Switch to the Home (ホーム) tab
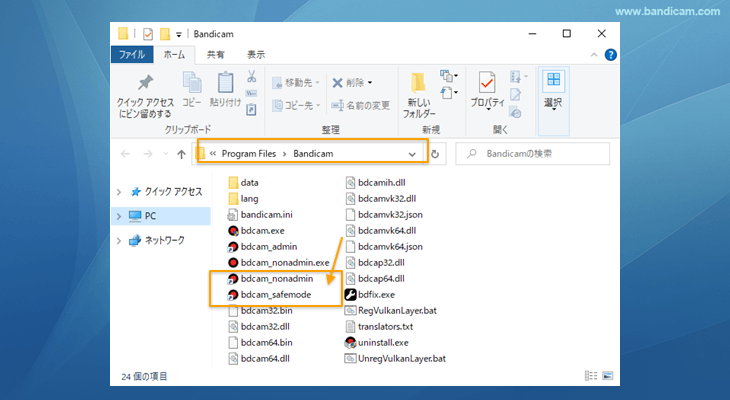 (175, 55)
